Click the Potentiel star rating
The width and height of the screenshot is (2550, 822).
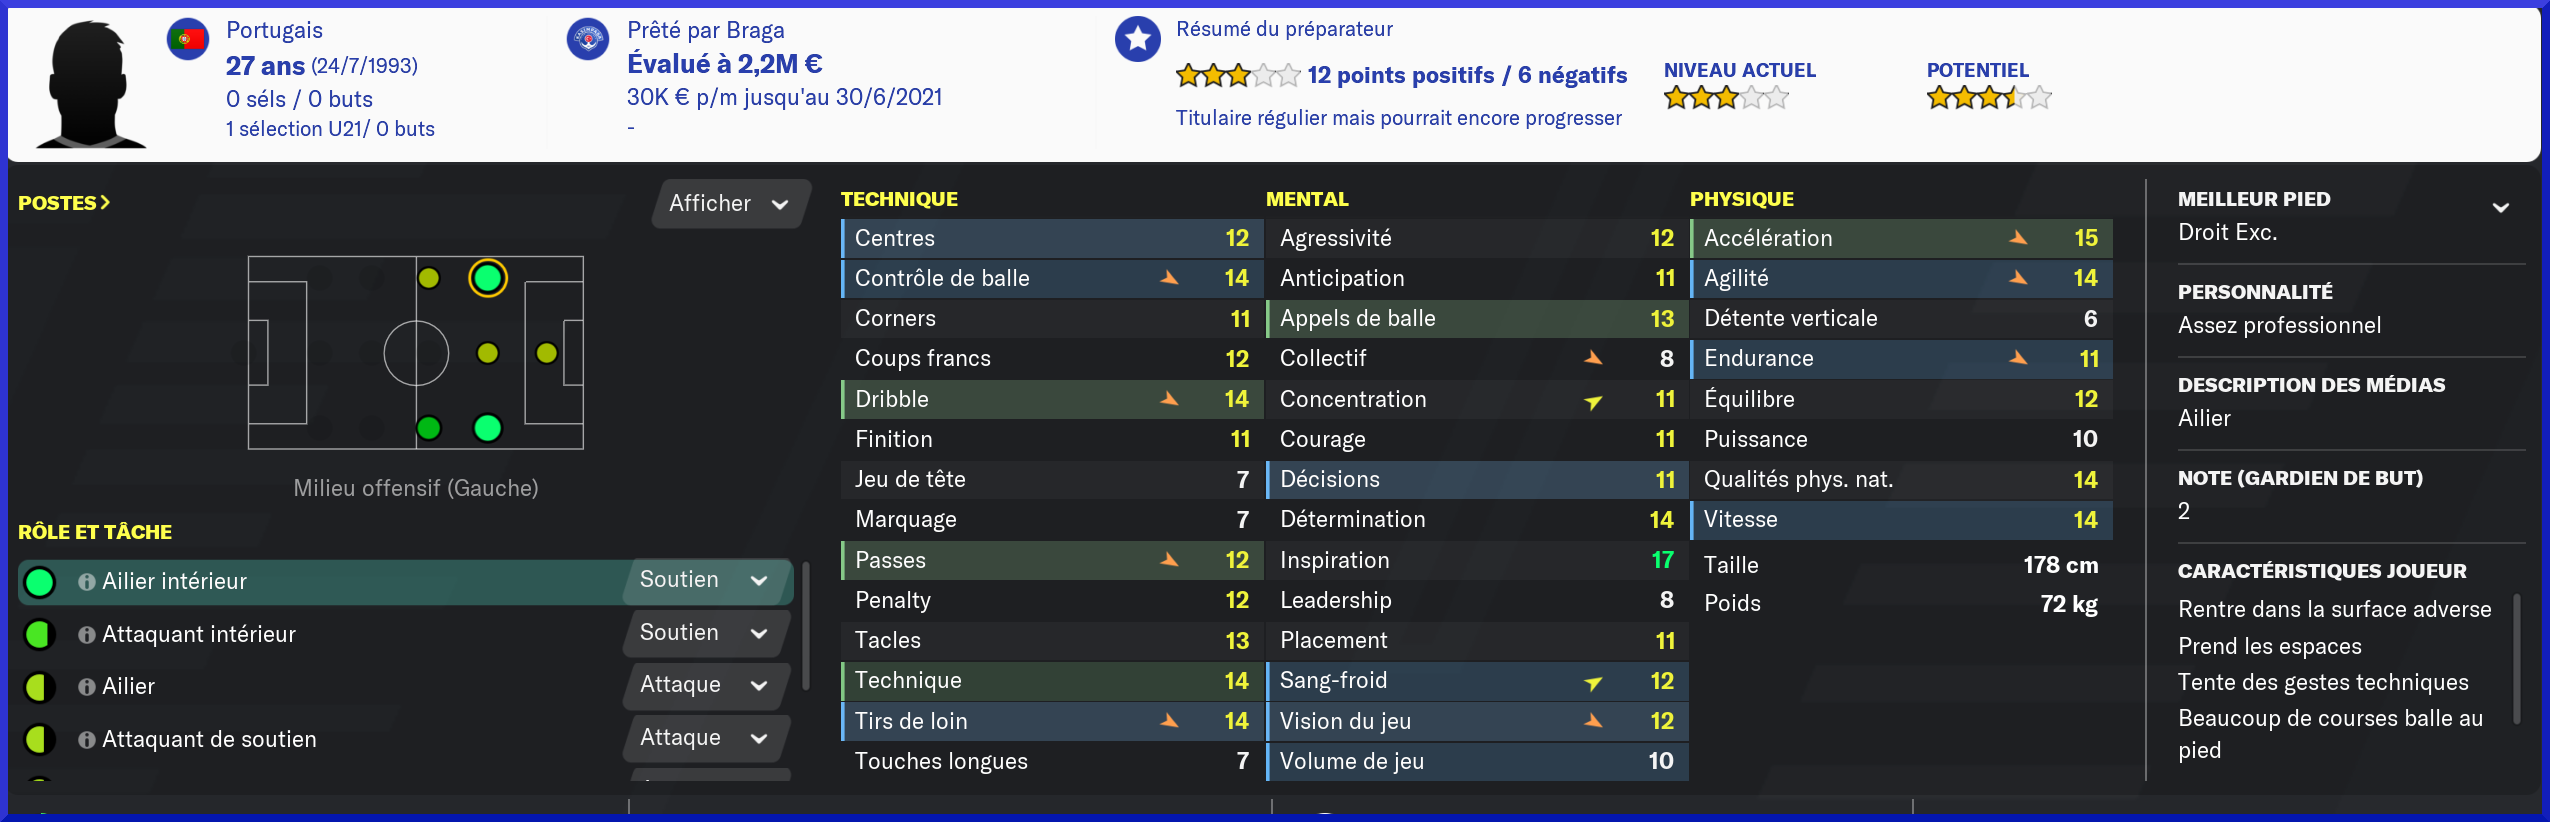coord(1988,98)
